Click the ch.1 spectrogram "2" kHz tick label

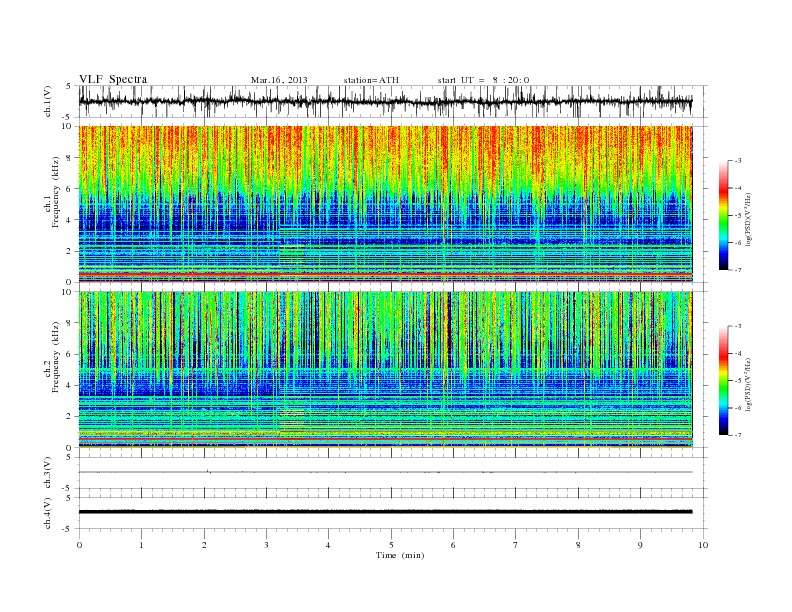coord(70,251)
